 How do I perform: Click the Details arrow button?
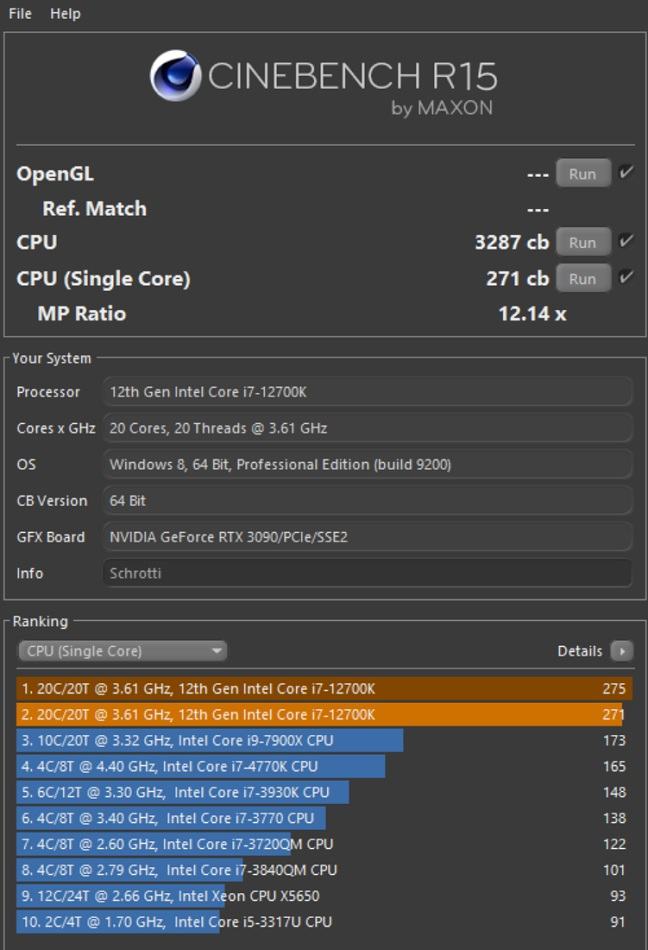coord(622,651)
